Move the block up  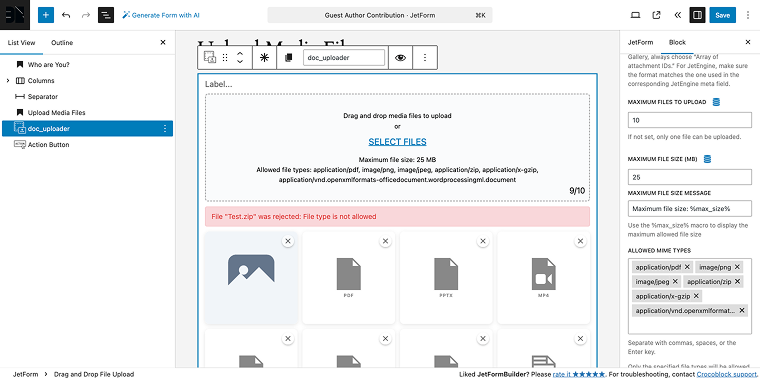pos(239,53)
